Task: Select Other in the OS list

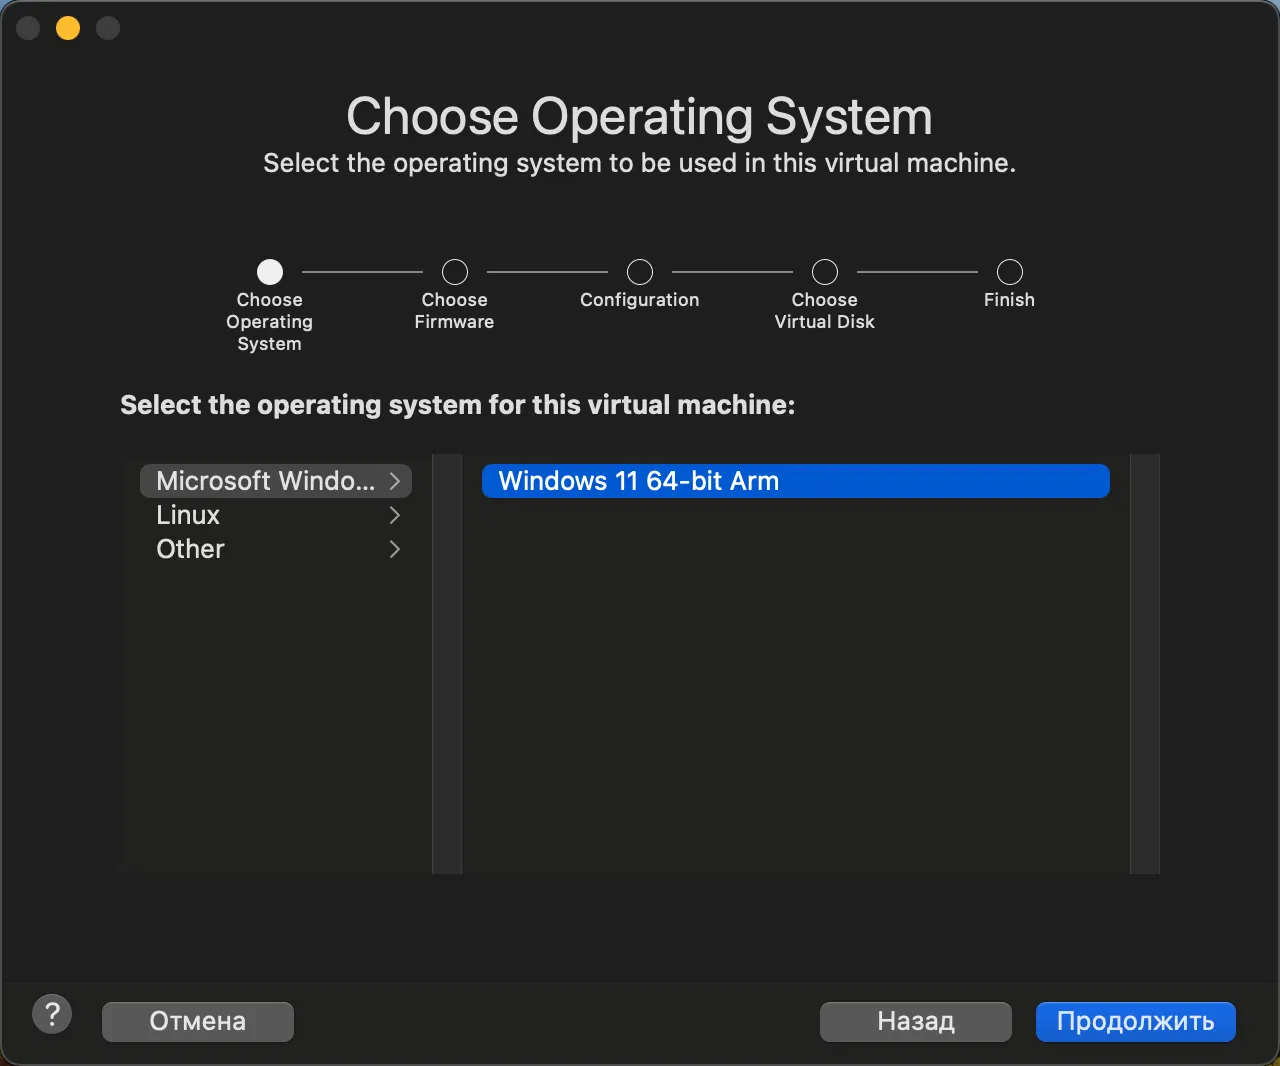Action: click(276, 549)
